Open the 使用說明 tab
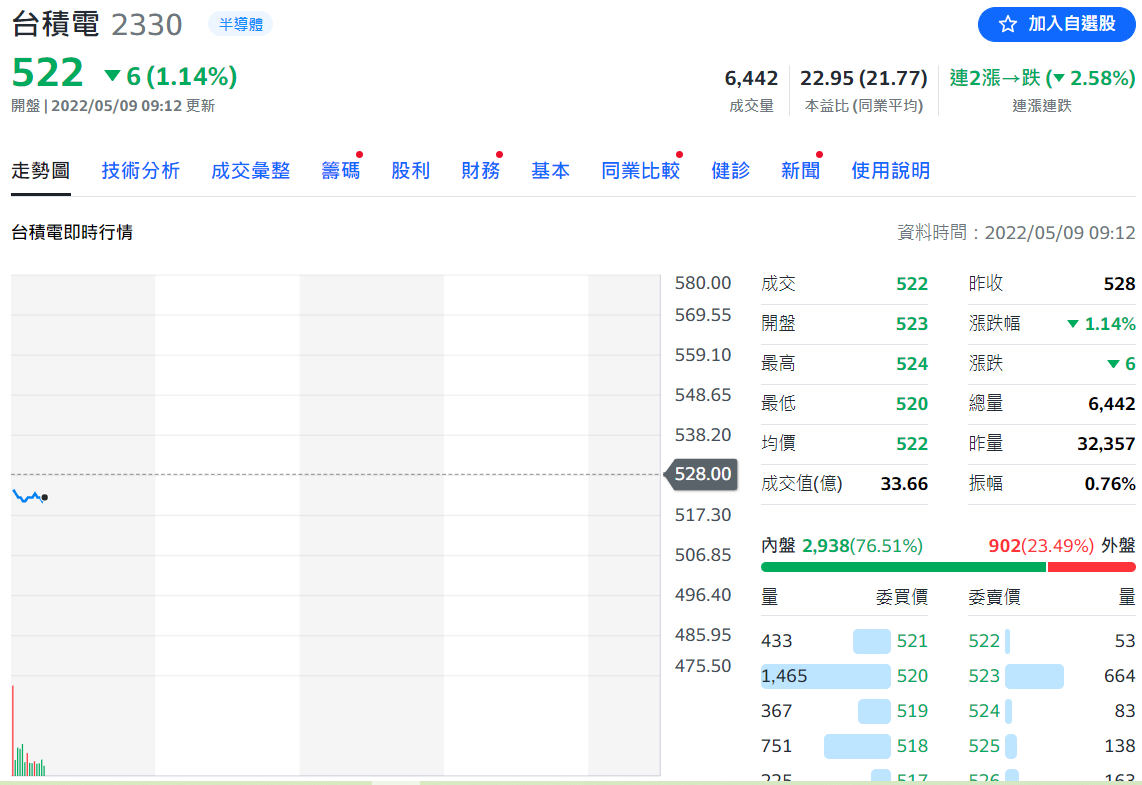This screenshot has width=1142, height=785. [x=890, y=171]
